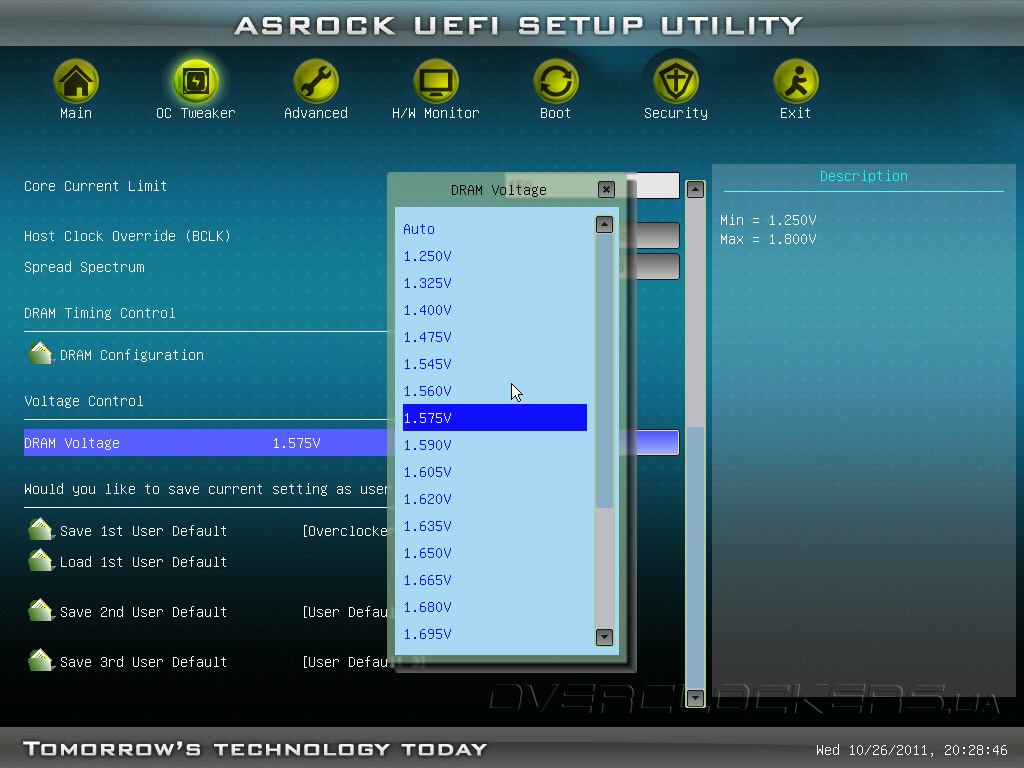The width and height of the screenshot is (1024, 768).
Task: Click the main page scrollbar thumb
Action: click(x=695, y=557)
